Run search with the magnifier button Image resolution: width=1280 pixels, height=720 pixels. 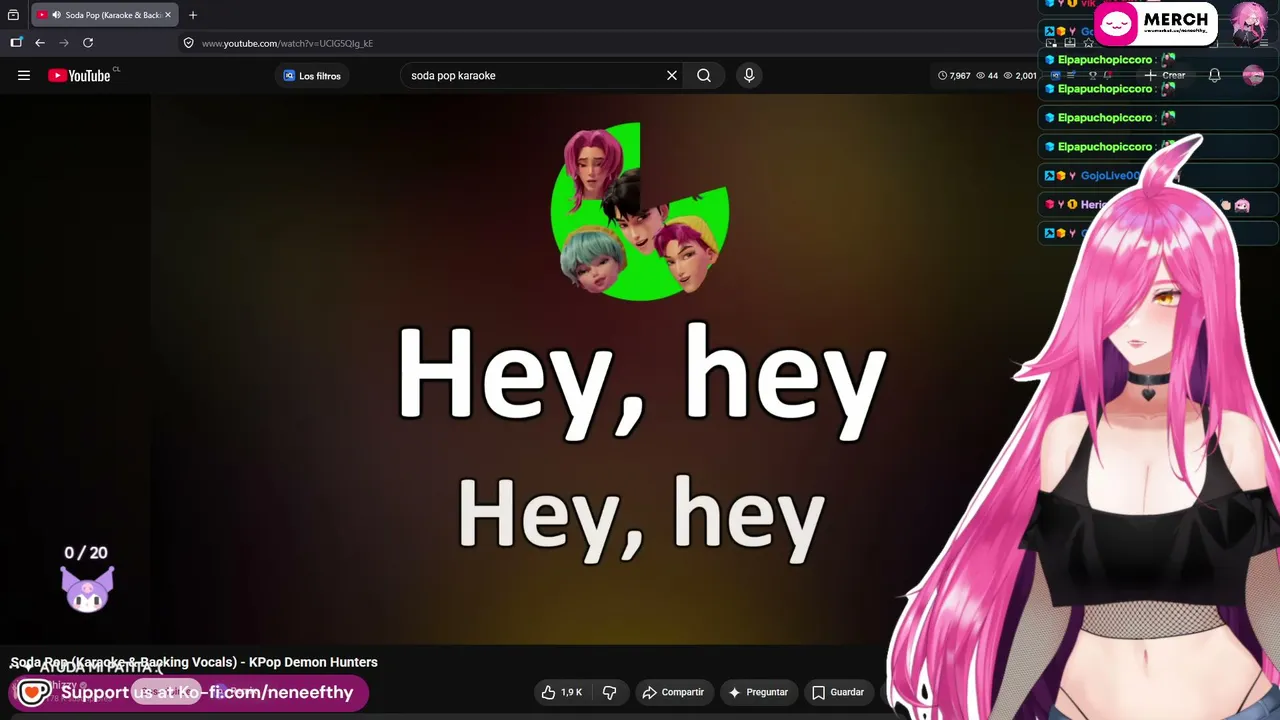704,75
